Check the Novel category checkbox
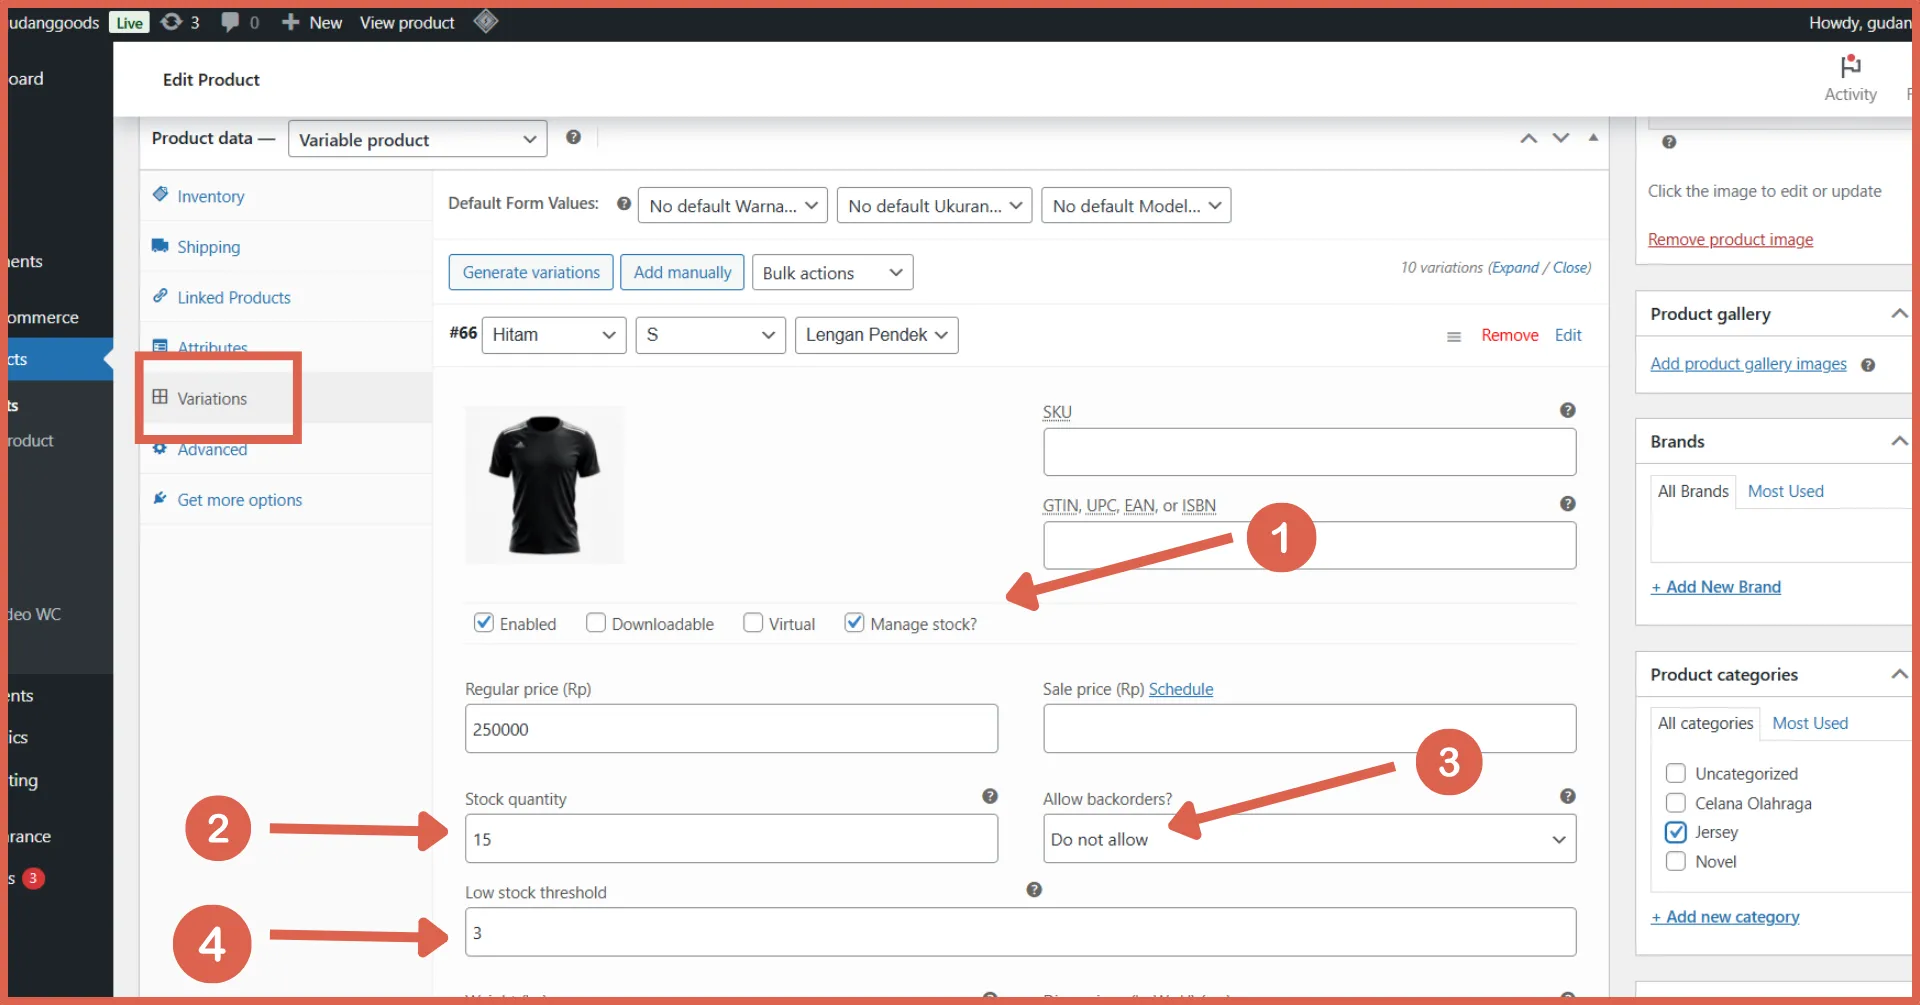The height and width of the screenshot is (1005, 1920). [1676, 861]
